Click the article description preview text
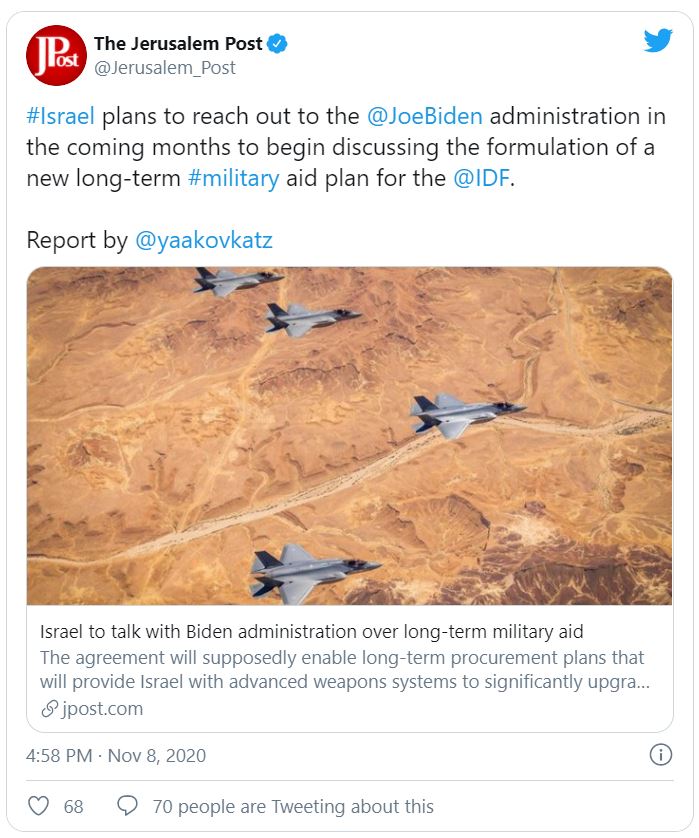 (342, 670)
